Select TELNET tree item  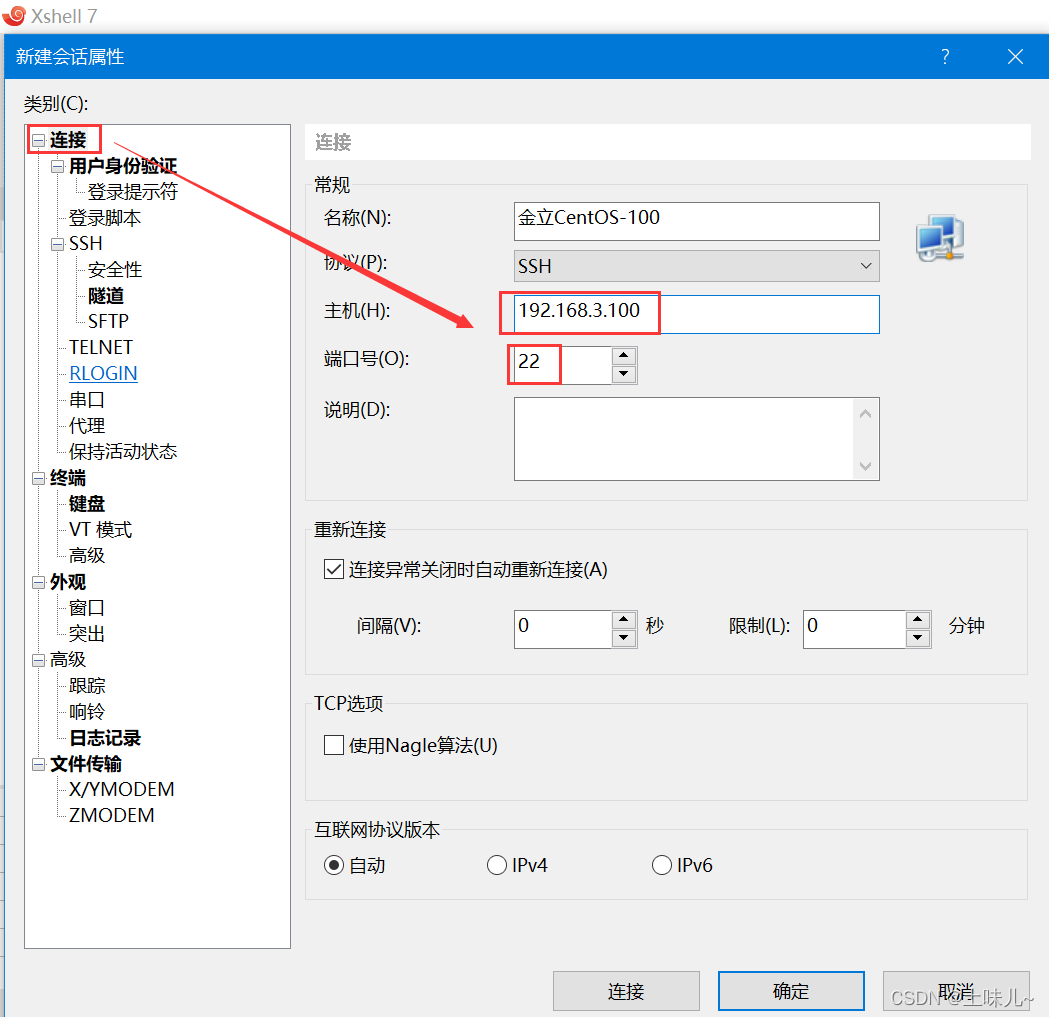click(101, 348)
